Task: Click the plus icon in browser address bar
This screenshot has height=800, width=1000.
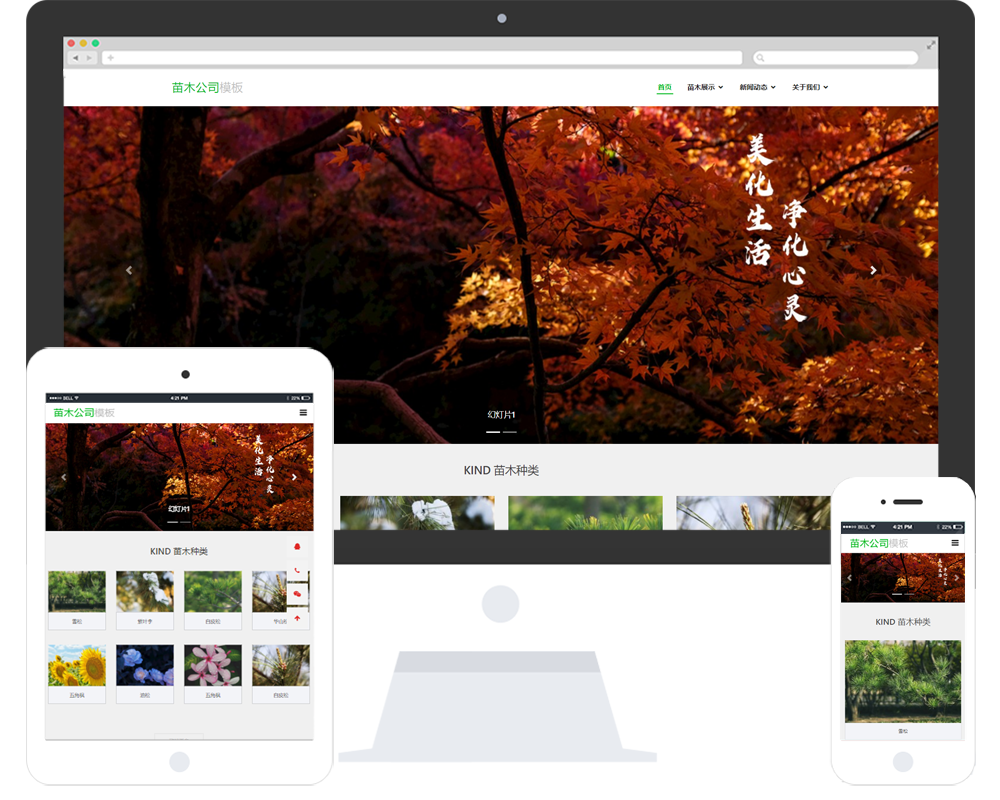Action: point(110,58)
